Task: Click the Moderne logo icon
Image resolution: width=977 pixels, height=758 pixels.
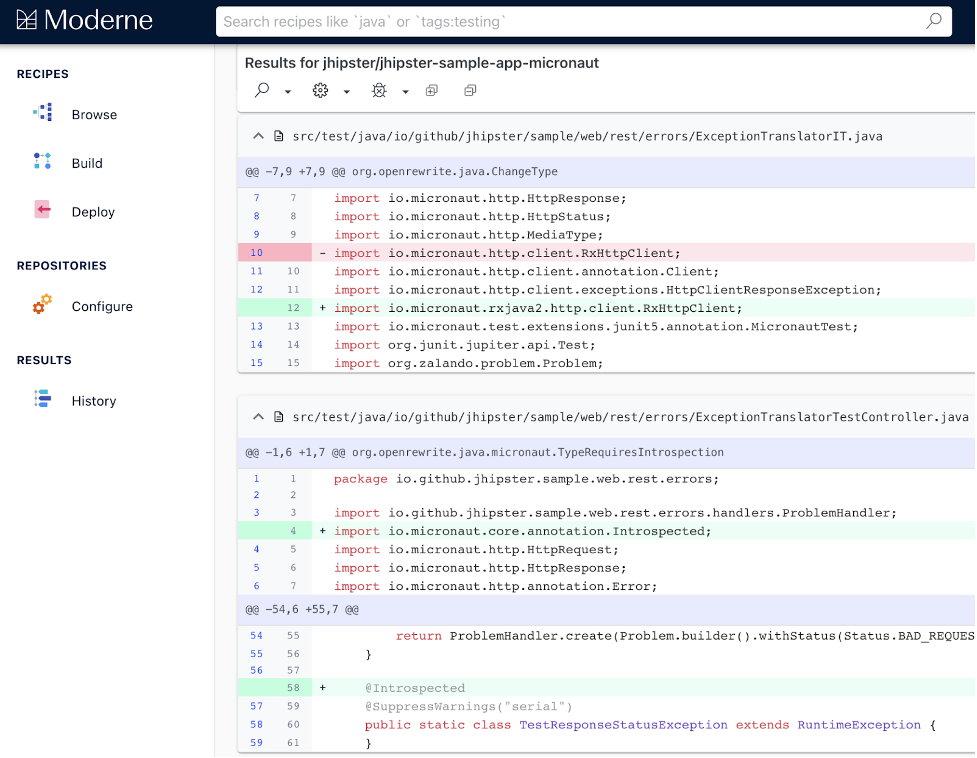Action: (x=27, y=21)
